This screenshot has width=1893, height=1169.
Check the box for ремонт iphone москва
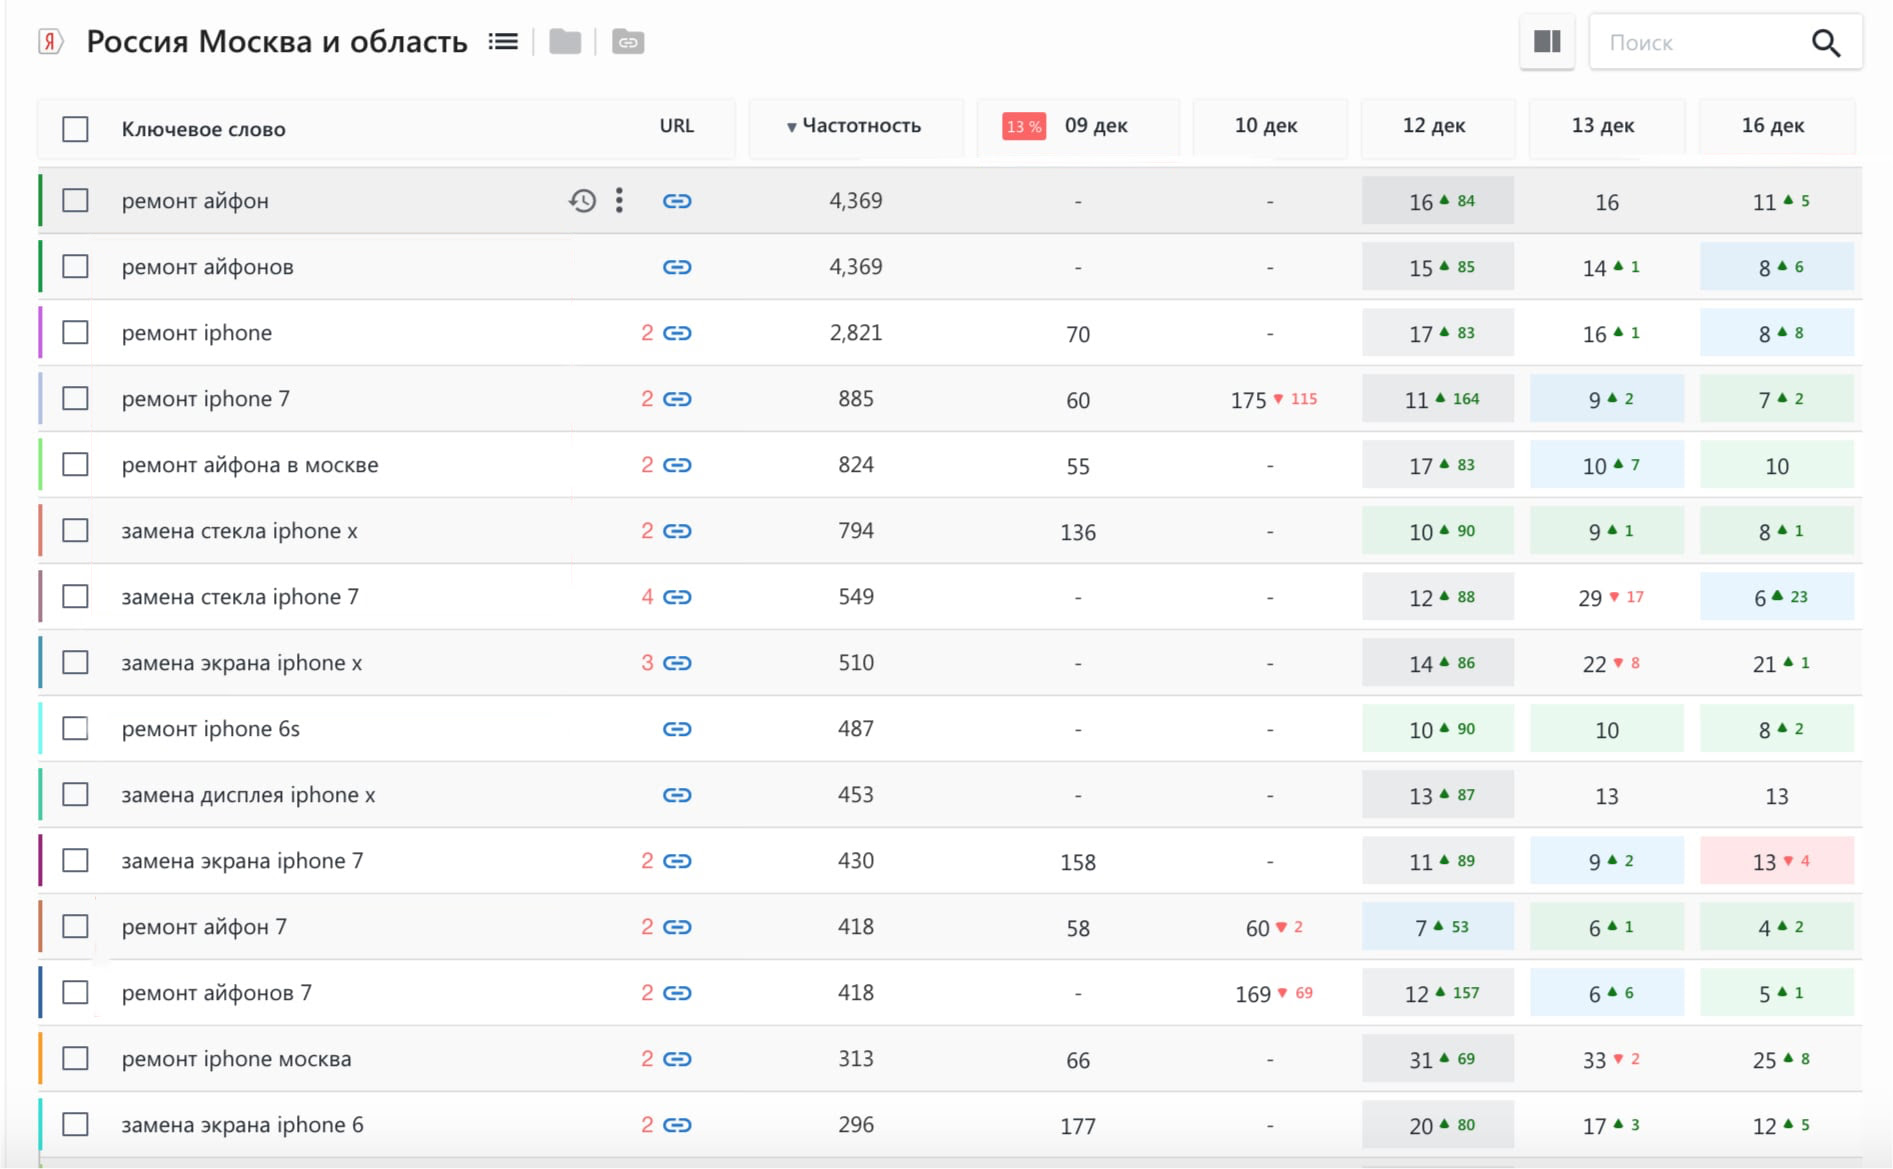75,1058
